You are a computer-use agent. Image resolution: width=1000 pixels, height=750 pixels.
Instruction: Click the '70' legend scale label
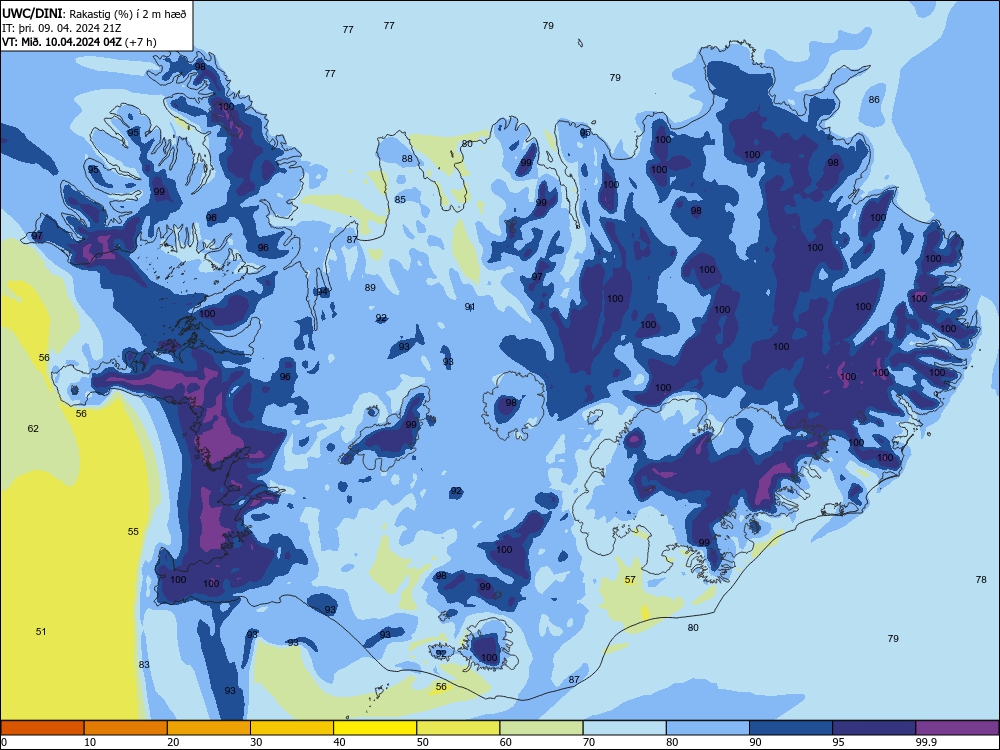pyautogui.click(x=589, y=742)
